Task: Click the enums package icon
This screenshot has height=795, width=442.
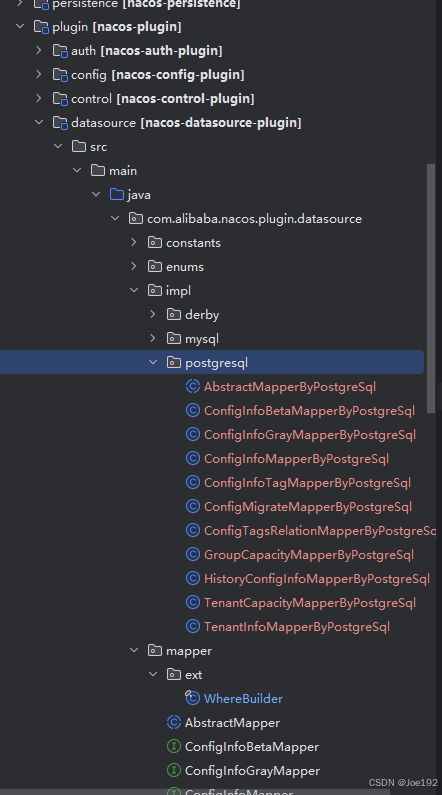Action: pyautogui.click(x=155, y=266)
